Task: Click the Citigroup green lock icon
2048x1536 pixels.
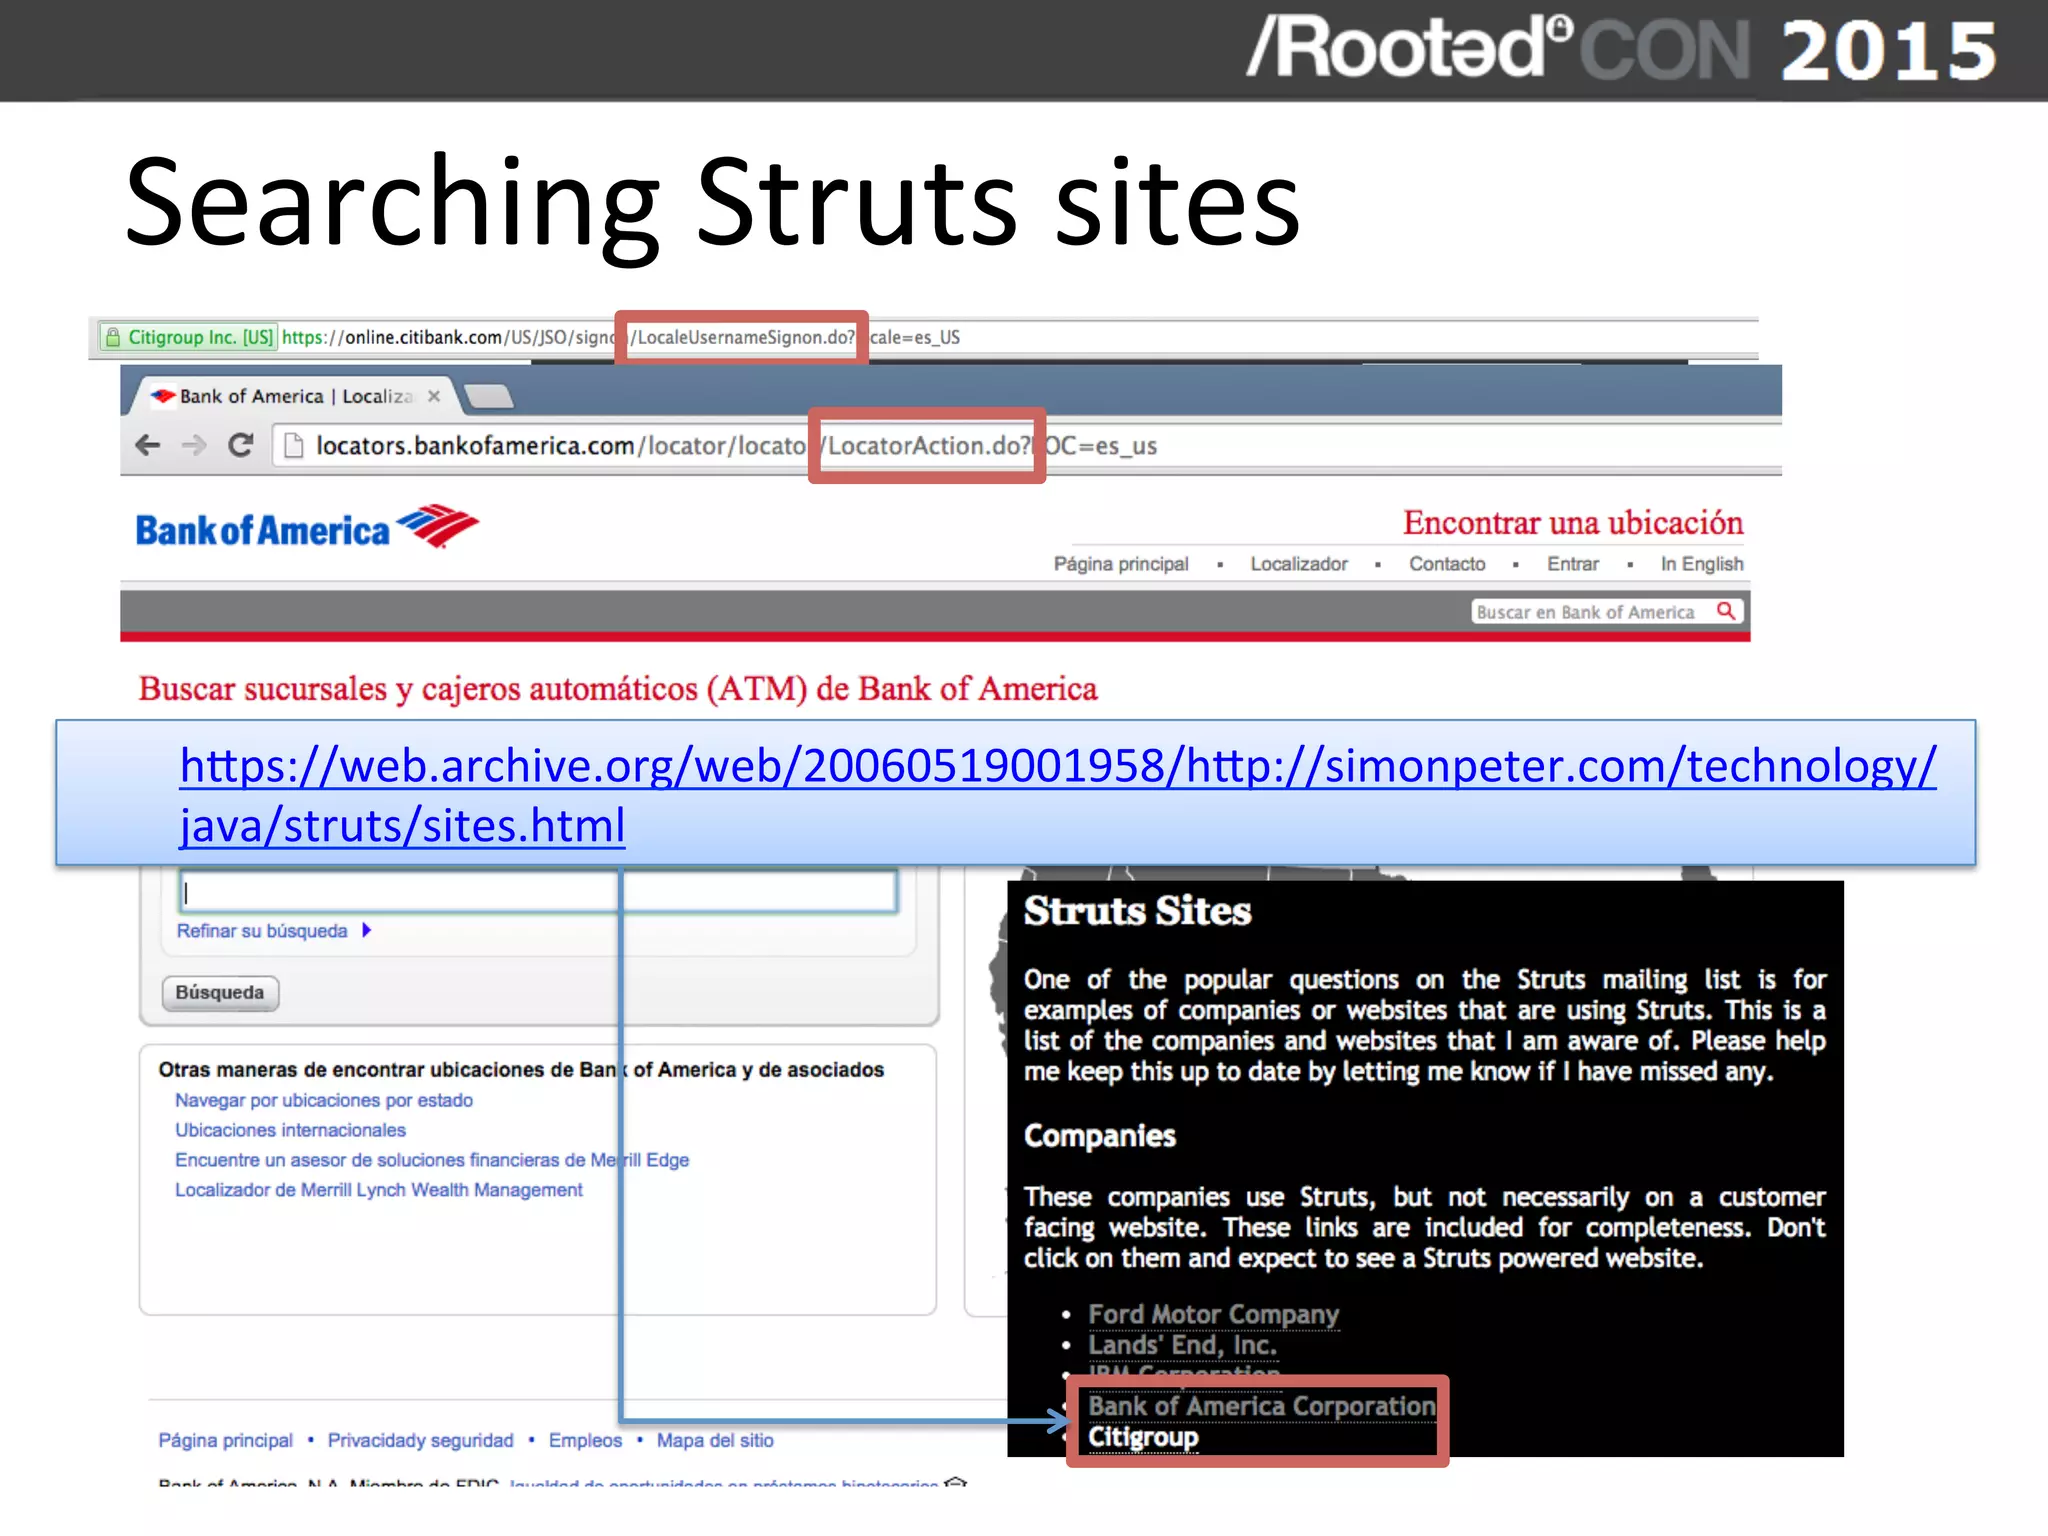Action: pyautogui.click(x=113, y=337)
